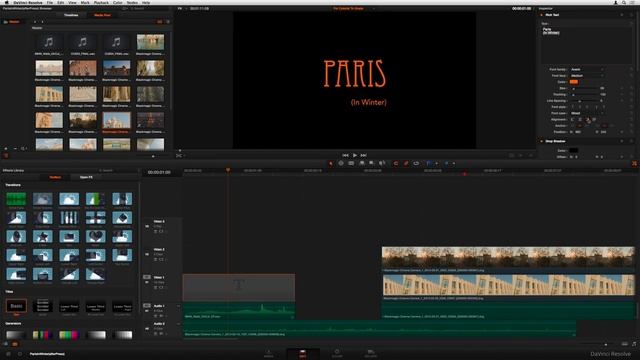Click the star shape transition thumbnail
The height and width of the screenshot is (360, 640).
[x=42, y=236]
